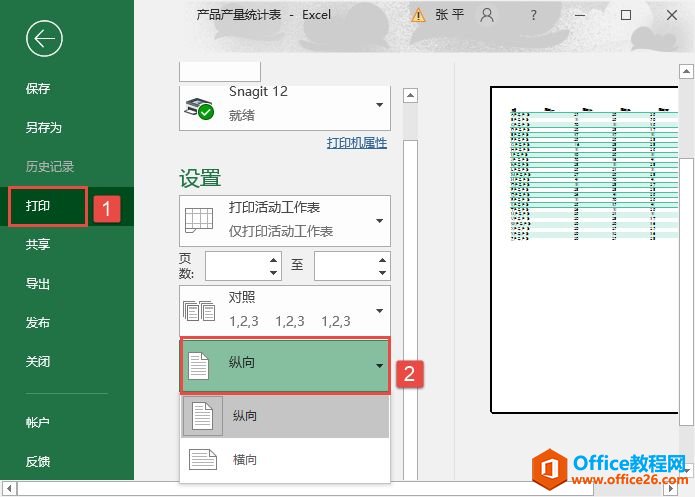This screenshot has height=497, width=695.
Task: Decrease the 至 end page value
Action: click(x=383, y=273)
